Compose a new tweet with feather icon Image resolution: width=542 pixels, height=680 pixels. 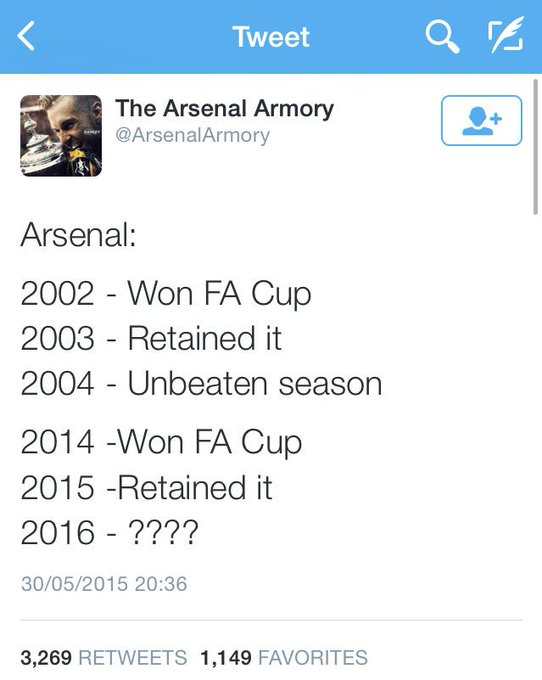click(x=506, y=35)
